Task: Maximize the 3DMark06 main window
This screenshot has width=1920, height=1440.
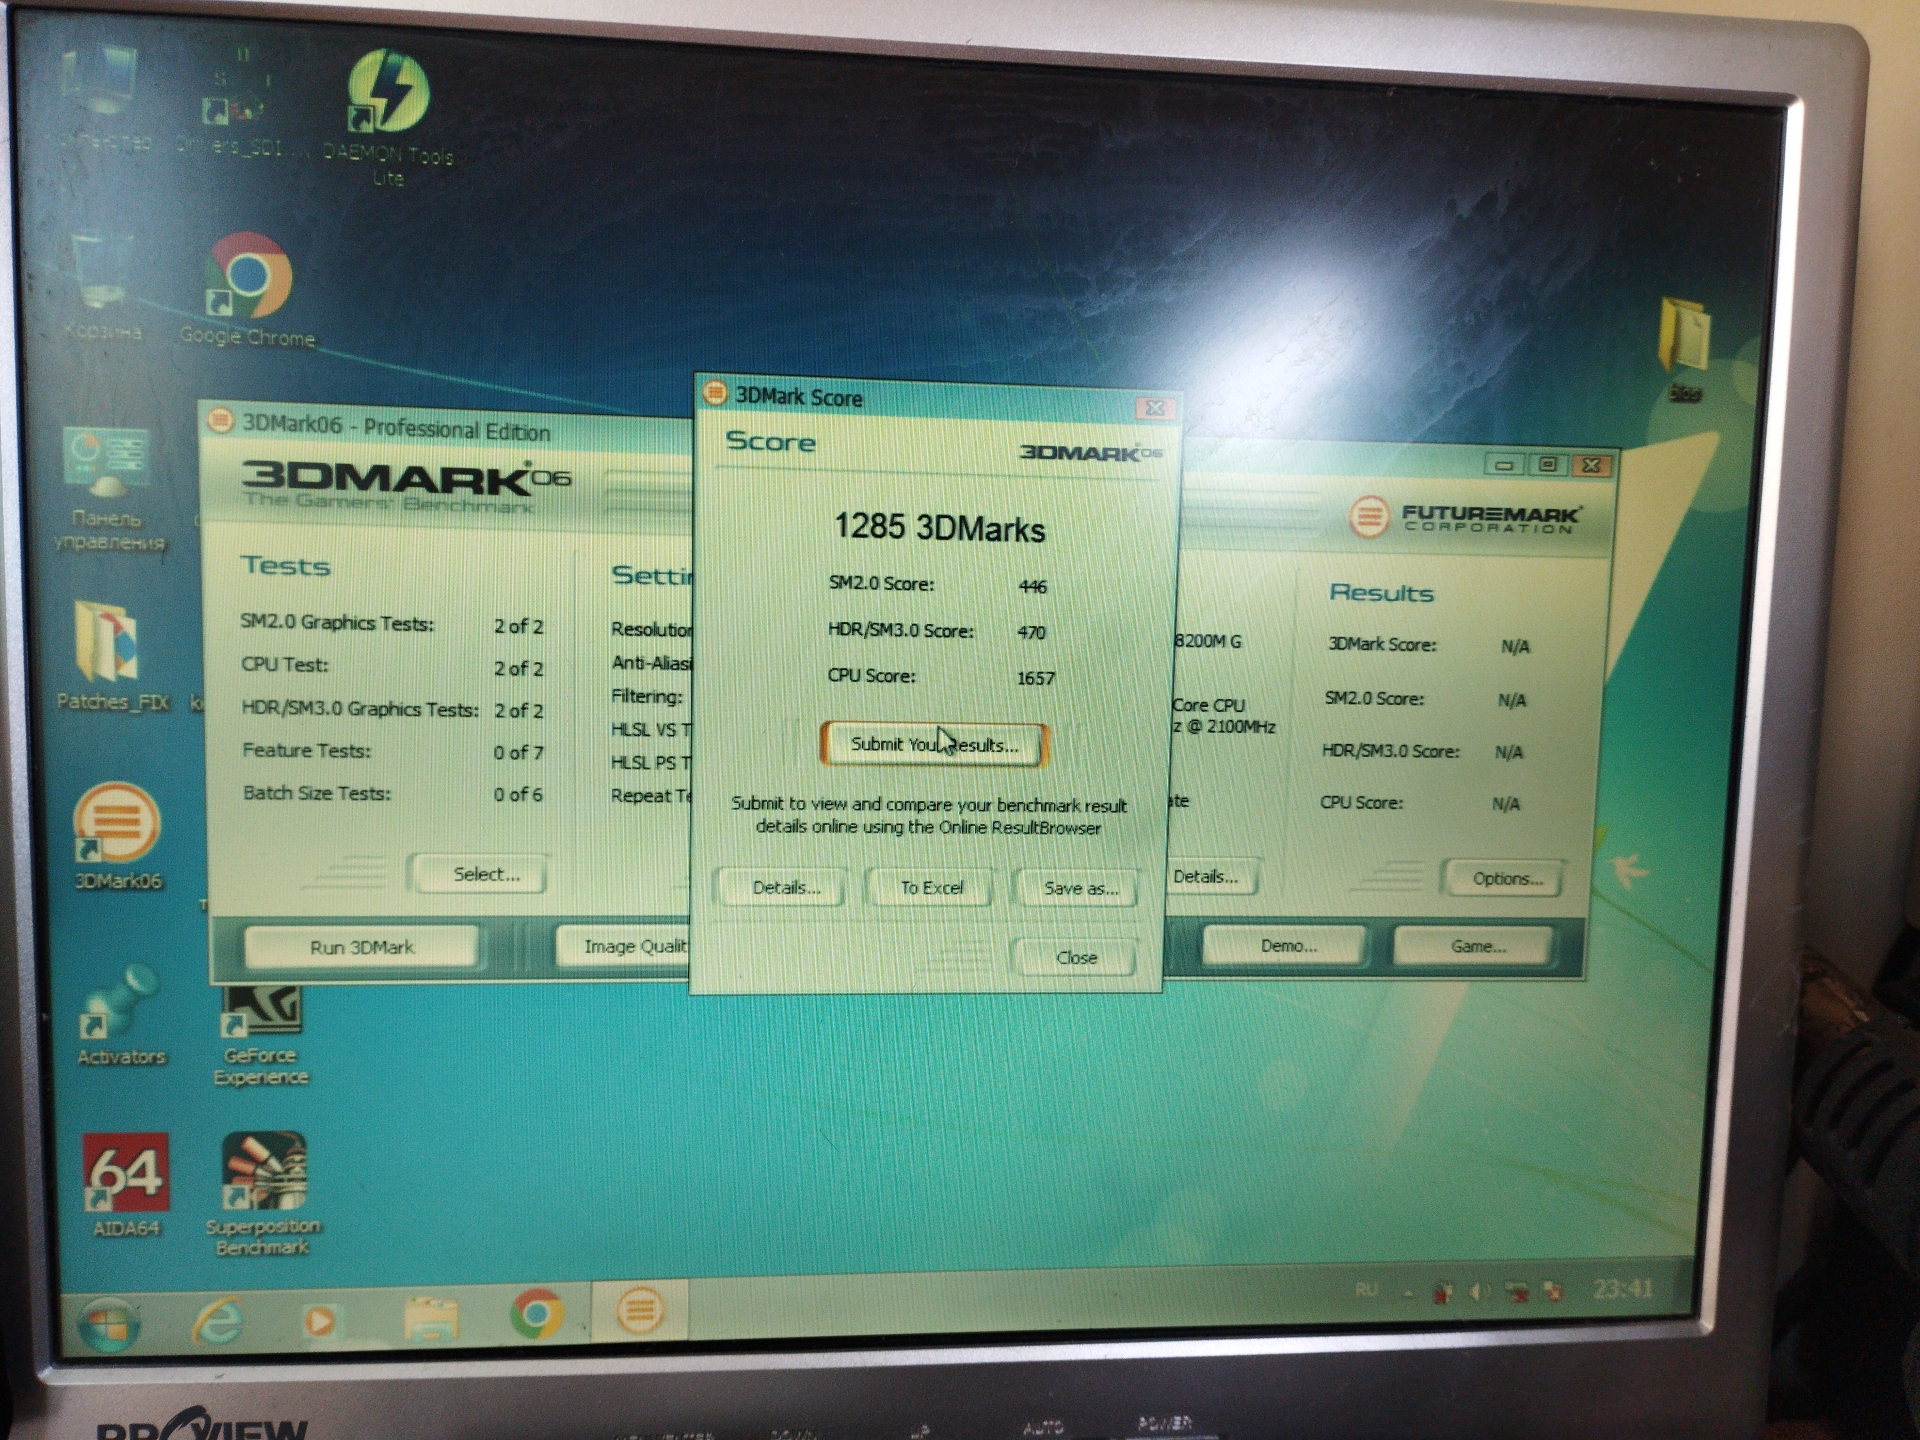Action: click(1548, 465)
